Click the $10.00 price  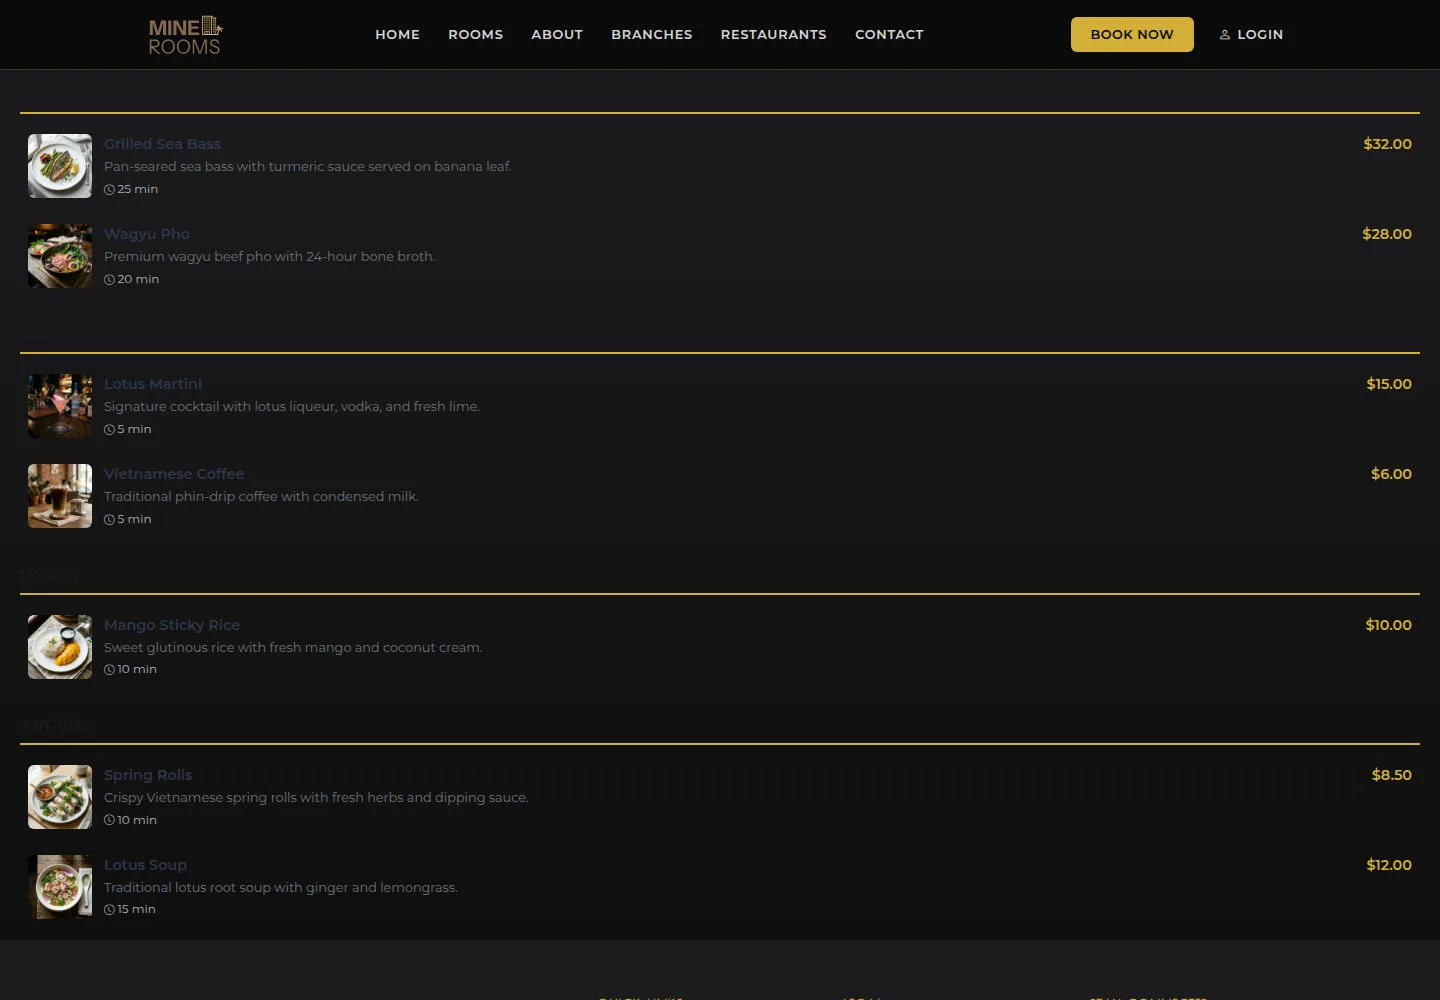point(1389,625)
